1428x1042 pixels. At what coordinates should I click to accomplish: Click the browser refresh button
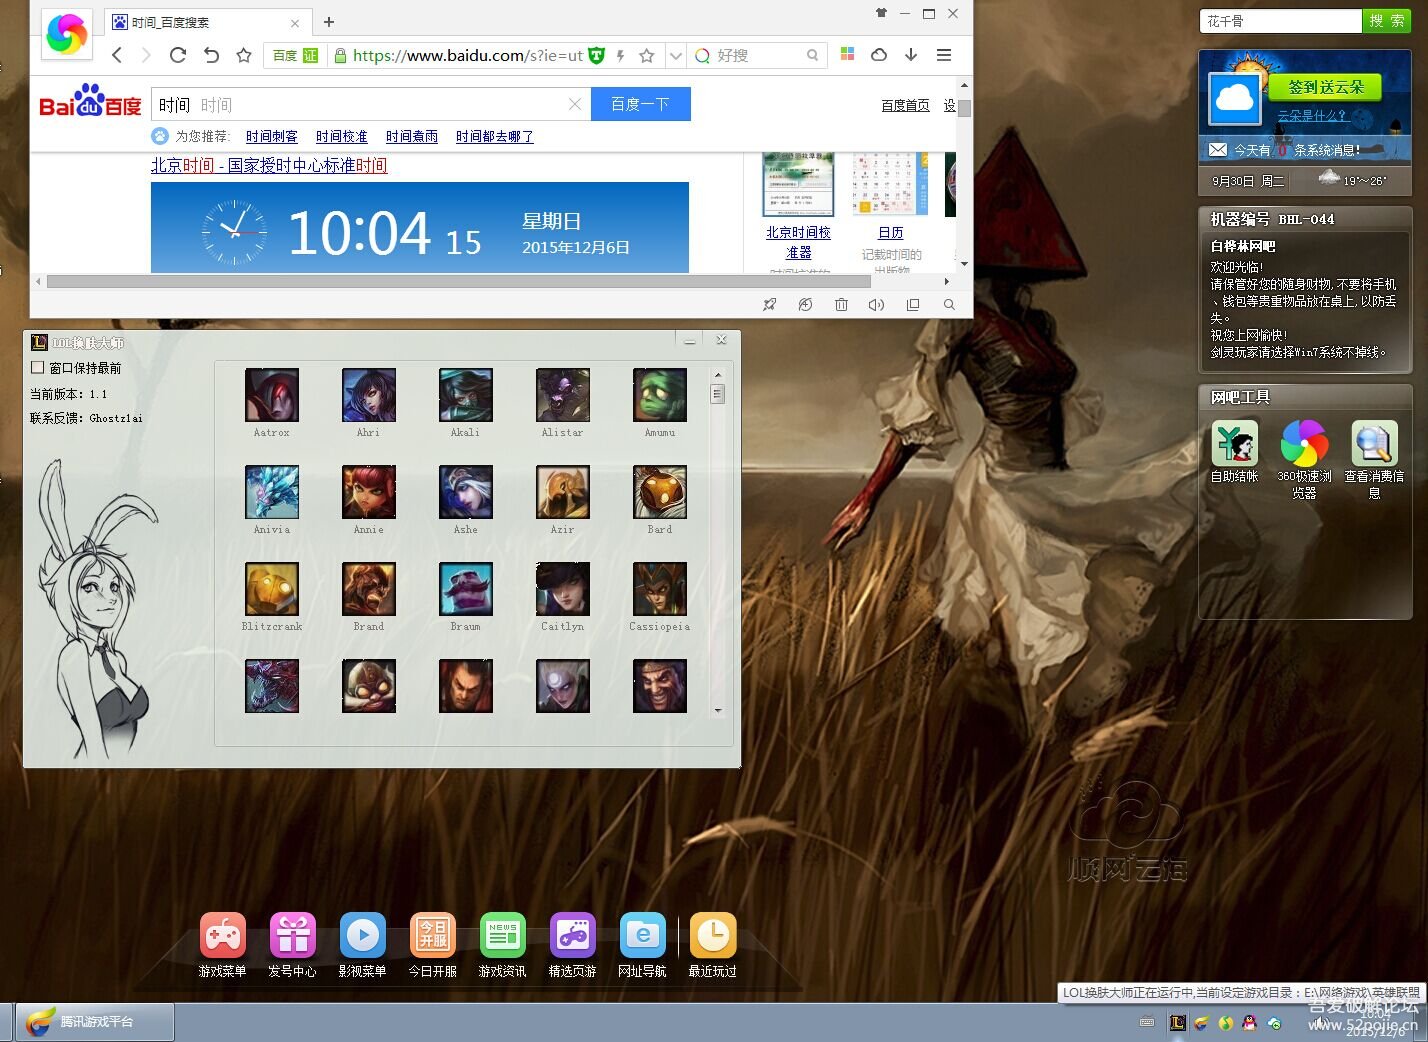[178, 55]
